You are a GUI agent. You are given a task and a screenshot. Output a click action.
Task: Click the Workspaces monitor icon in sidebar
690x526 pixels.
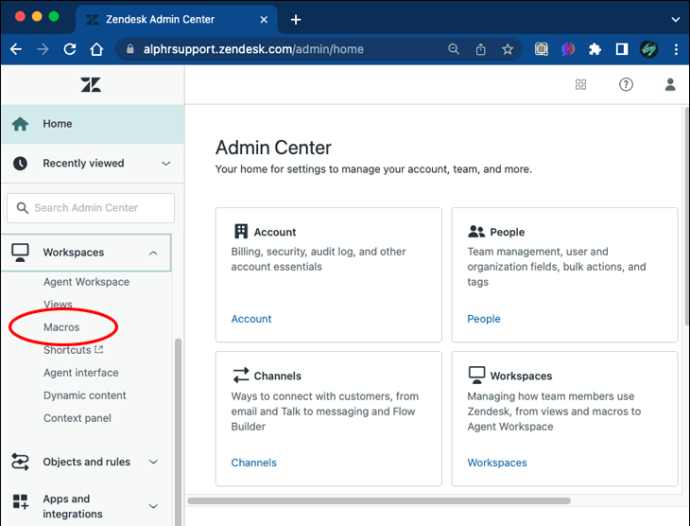point(20,253)
